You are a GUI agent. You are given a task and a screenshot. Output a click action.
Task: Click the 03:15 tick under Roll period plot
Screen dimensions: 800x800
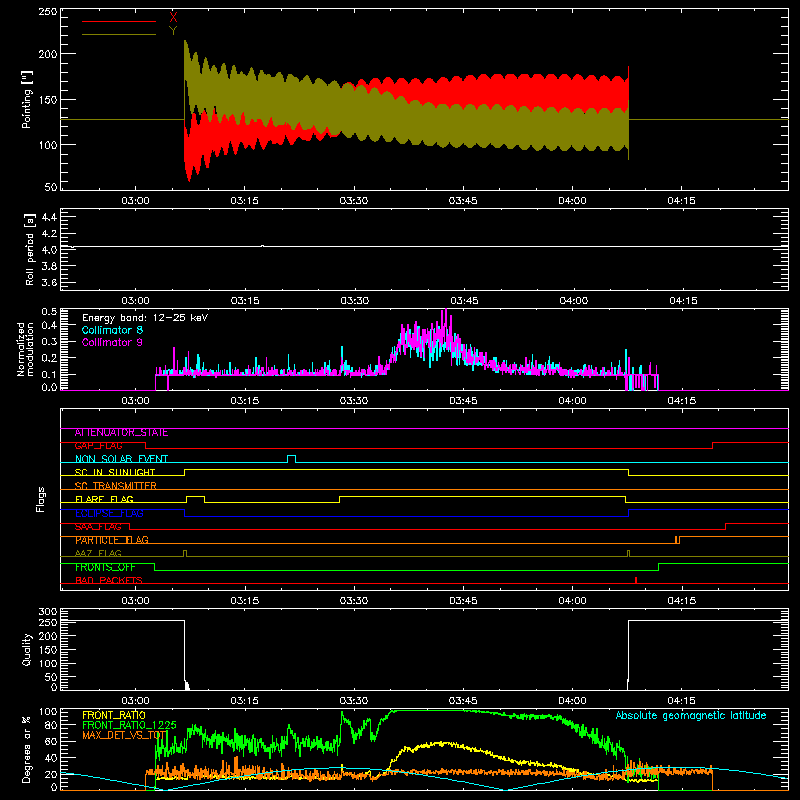244,301
